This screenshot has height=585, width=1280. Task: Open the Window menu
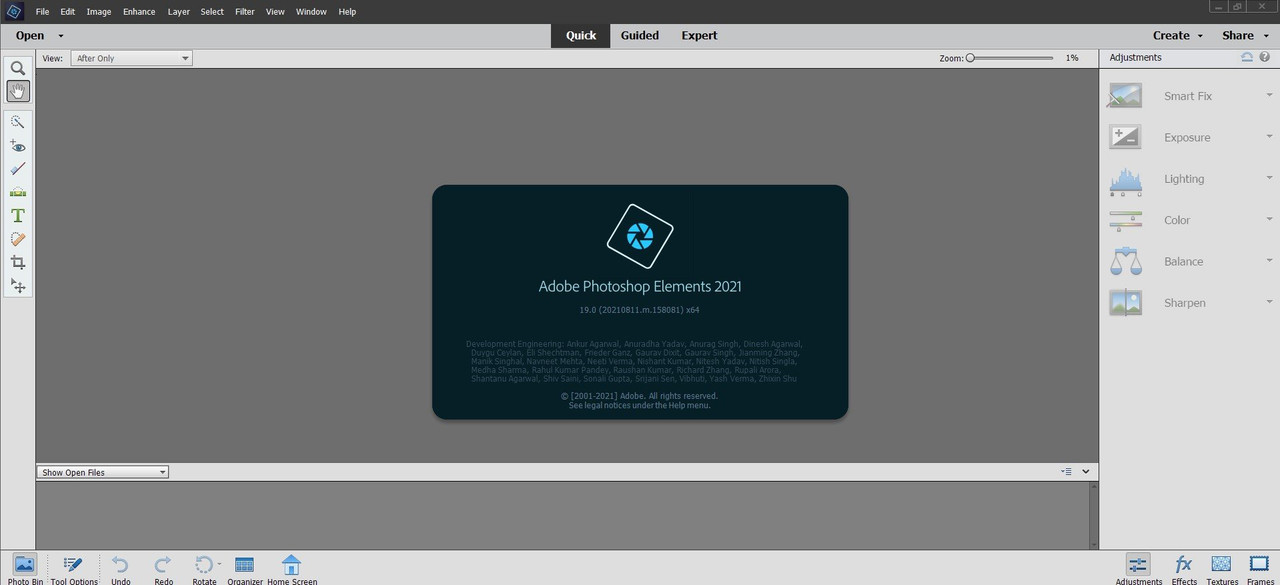pos(311,12)
